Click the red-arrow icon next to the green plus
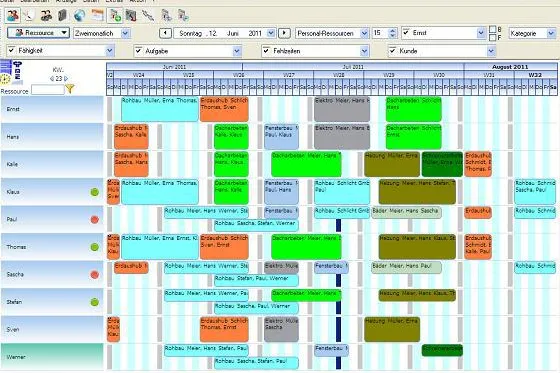Screen dimensions: 560x373 point(131,15)
